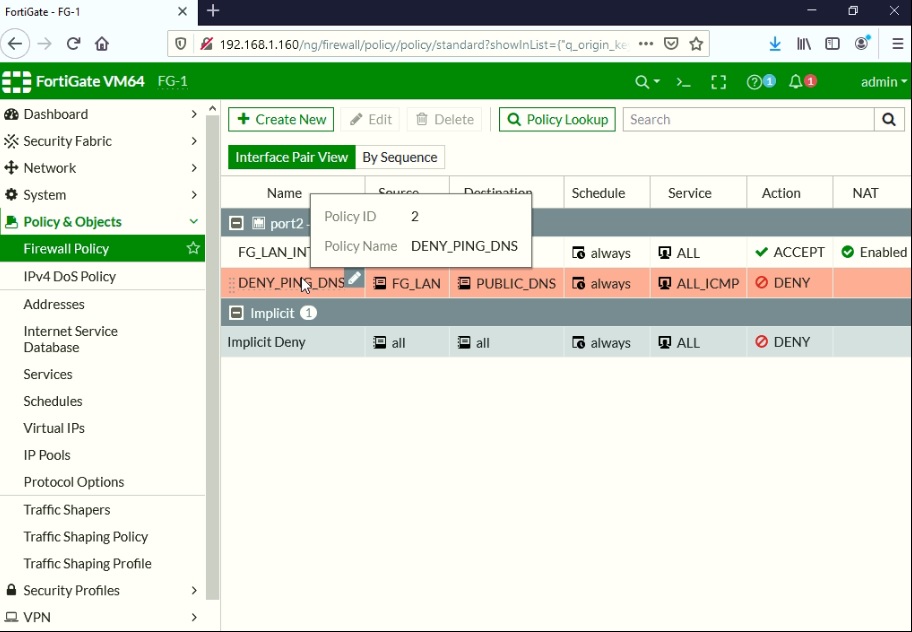Click the edit pencil on DENY_PING_DNS policy
Image resolution: width=912 pixels, height=632 pixels.
point(354,277)
